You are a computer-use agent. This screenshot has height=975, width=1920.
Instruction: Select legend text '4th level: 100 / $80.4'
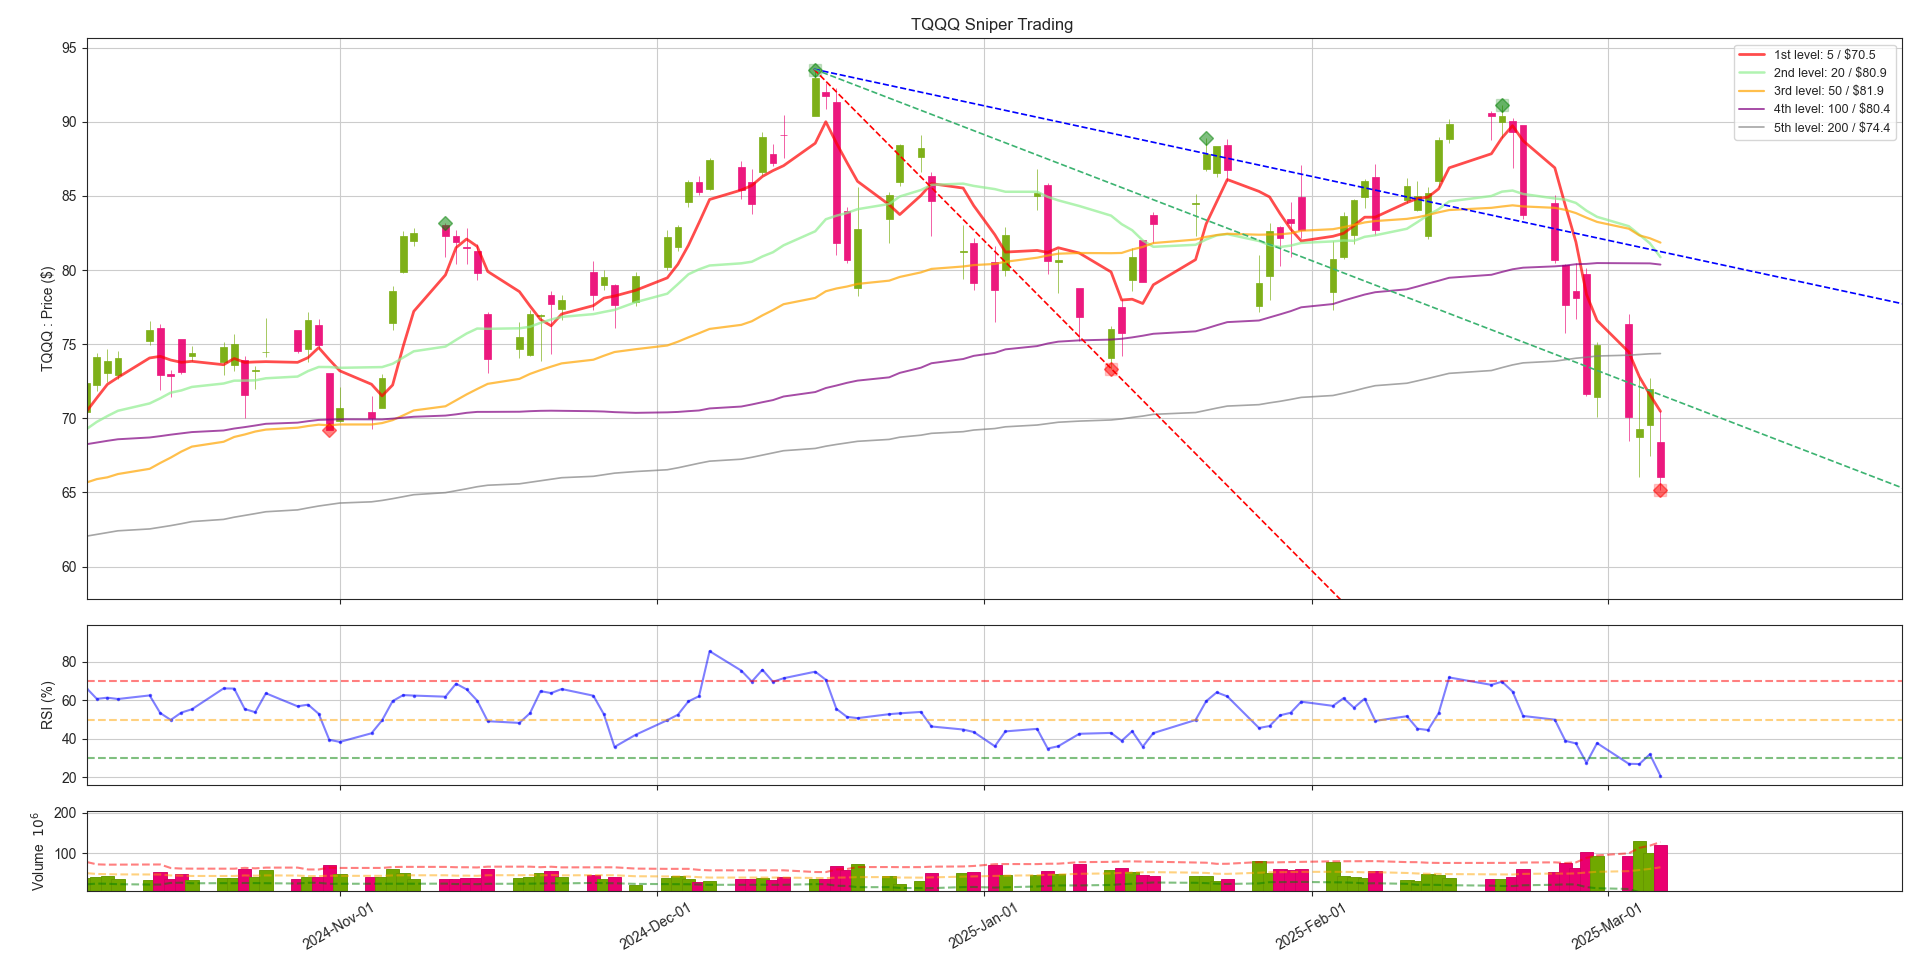[x=1832, y=109]
